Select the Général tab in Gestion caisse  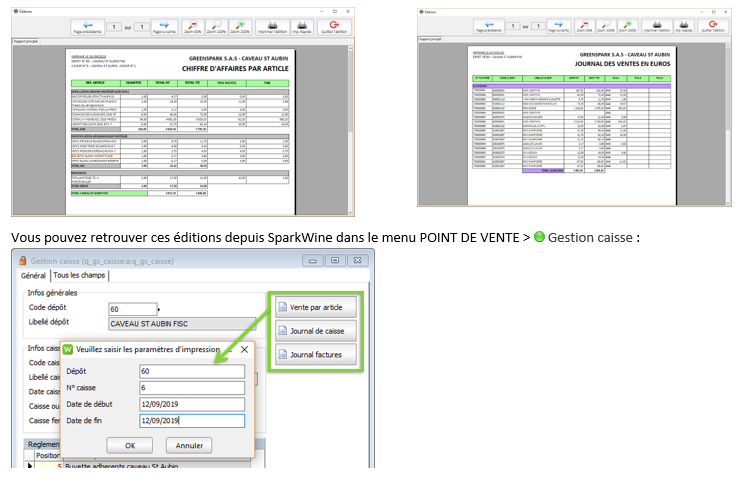click(34, 276)
